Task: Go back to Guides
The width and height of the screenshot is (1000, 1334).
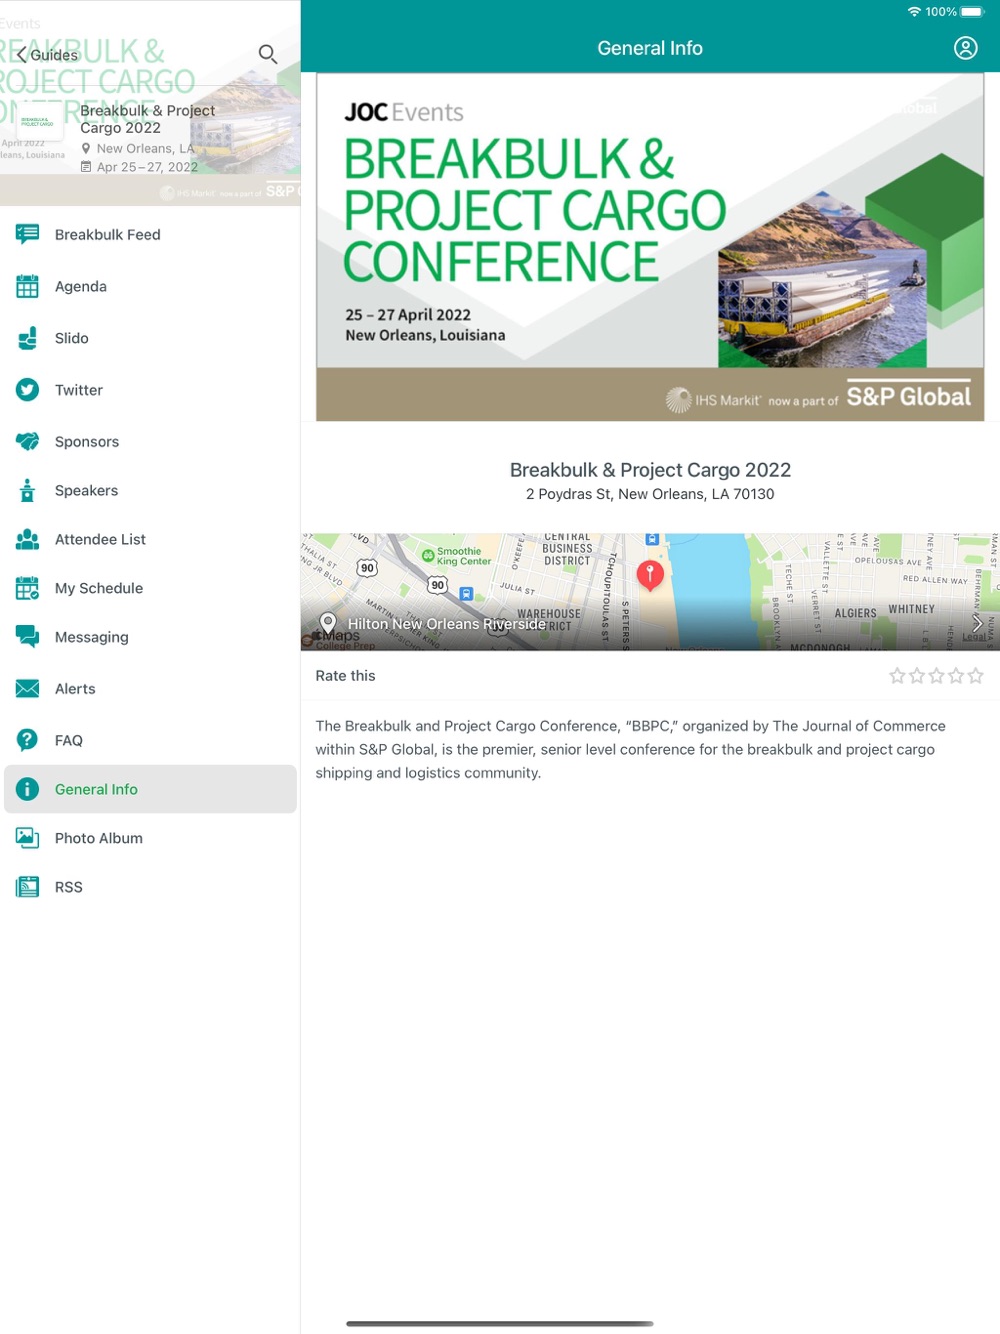Action: [x=47, y=55]
